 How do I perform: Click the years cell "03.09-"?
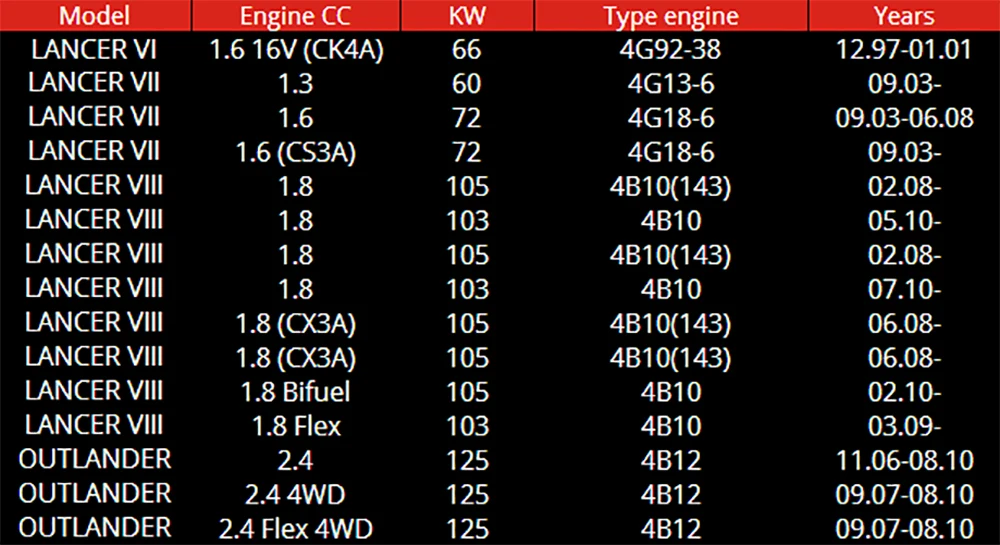(x=904, y=426)
